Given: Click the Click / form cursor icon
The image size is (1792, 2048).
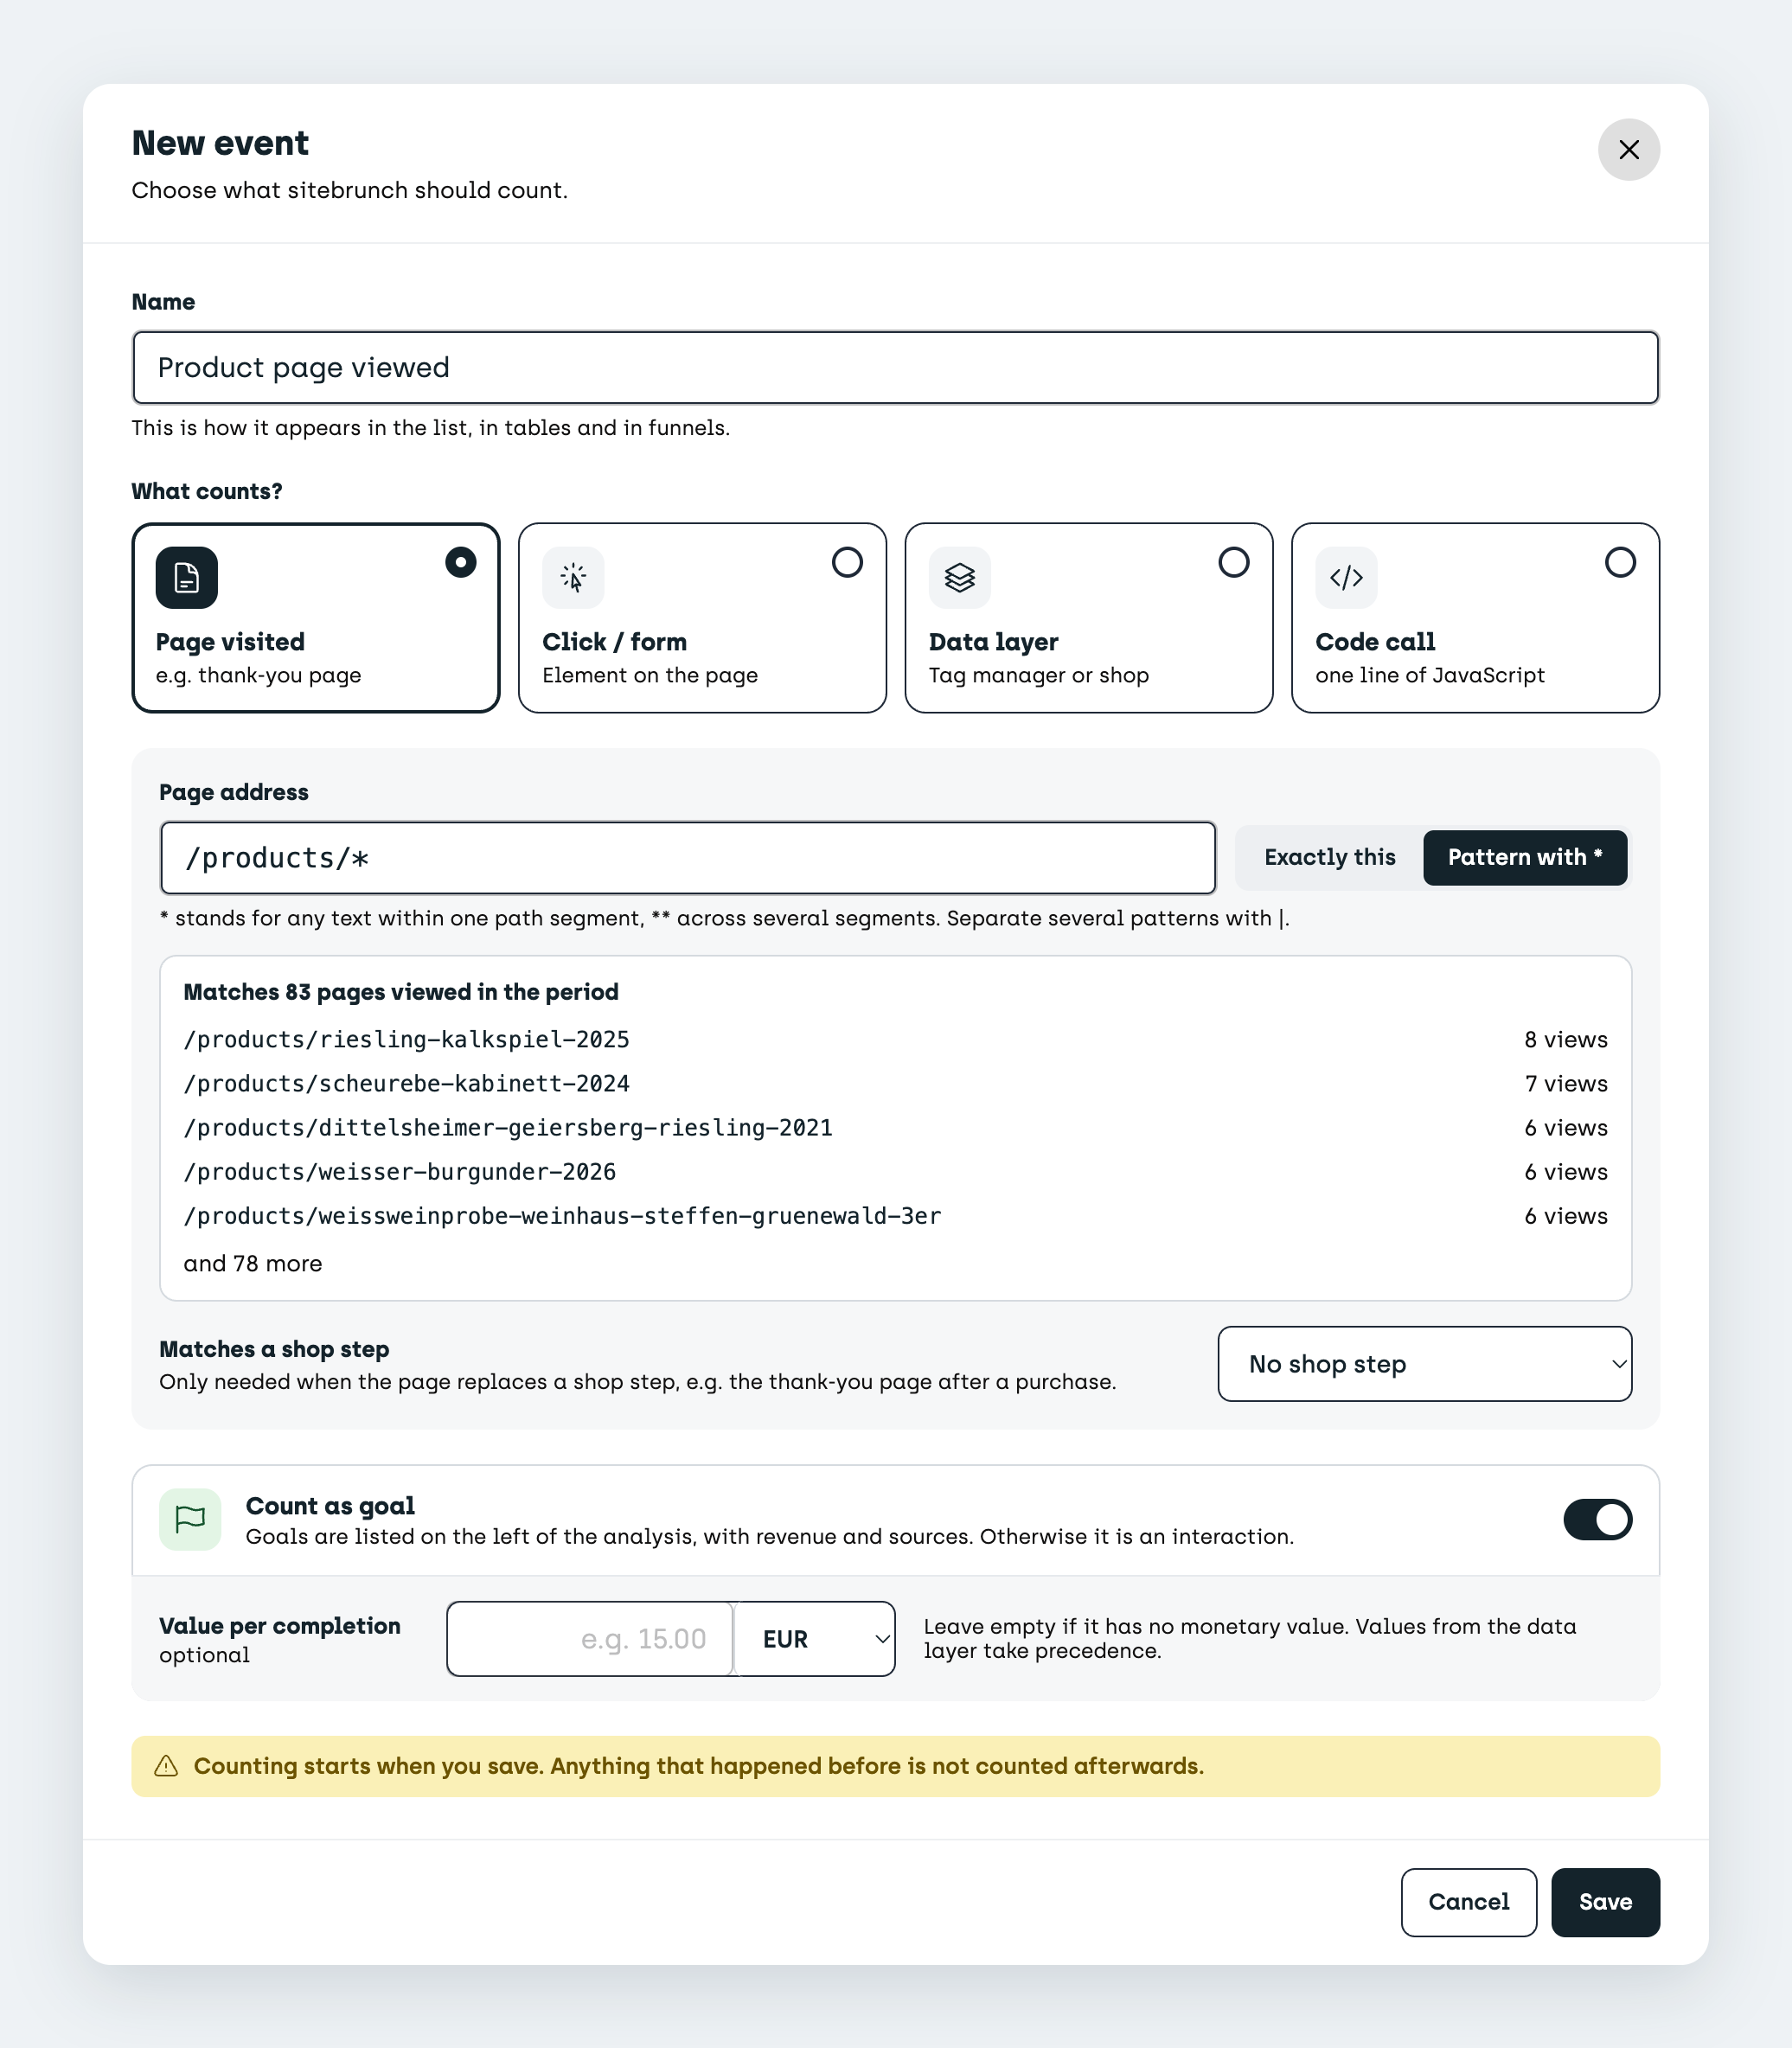Looking at the screenshot, I should [x=573, y=577].
